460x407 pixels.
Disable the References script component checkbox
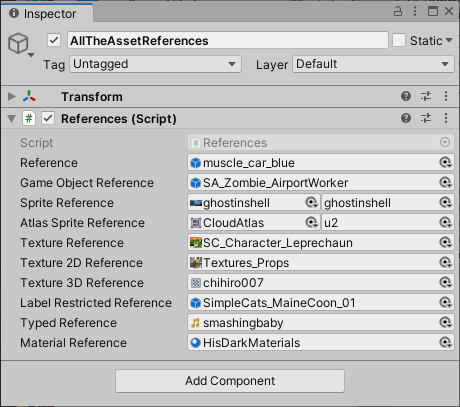click(48, 118)
